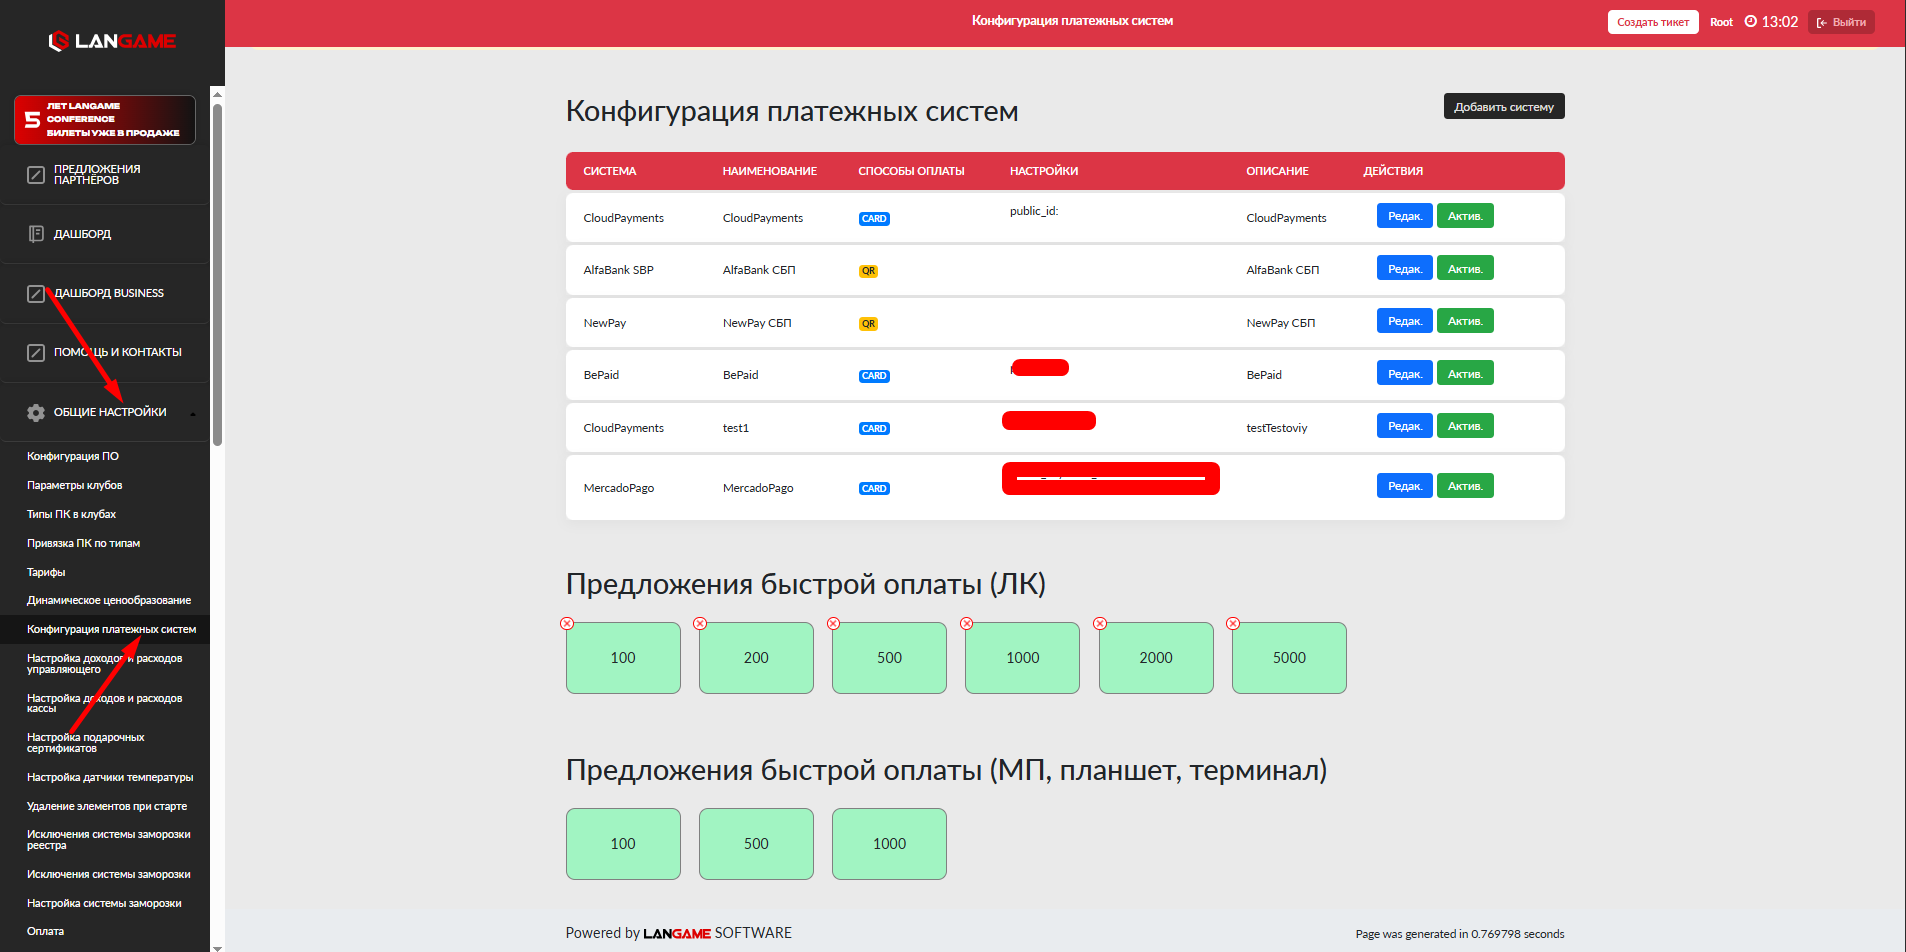Select the 5000 quick payment tile
This screenshot has height=952, width=1906.
1289,658
